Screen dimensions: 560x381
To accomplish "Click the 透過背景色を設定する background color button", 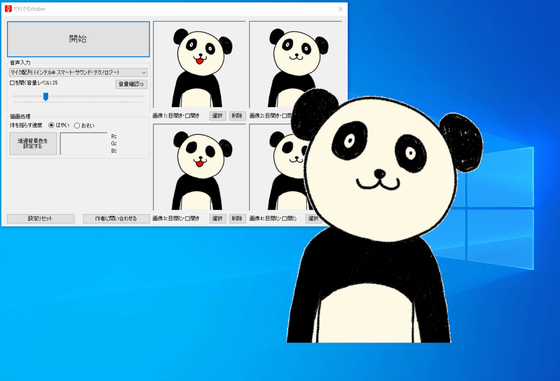I will point(33,144).
